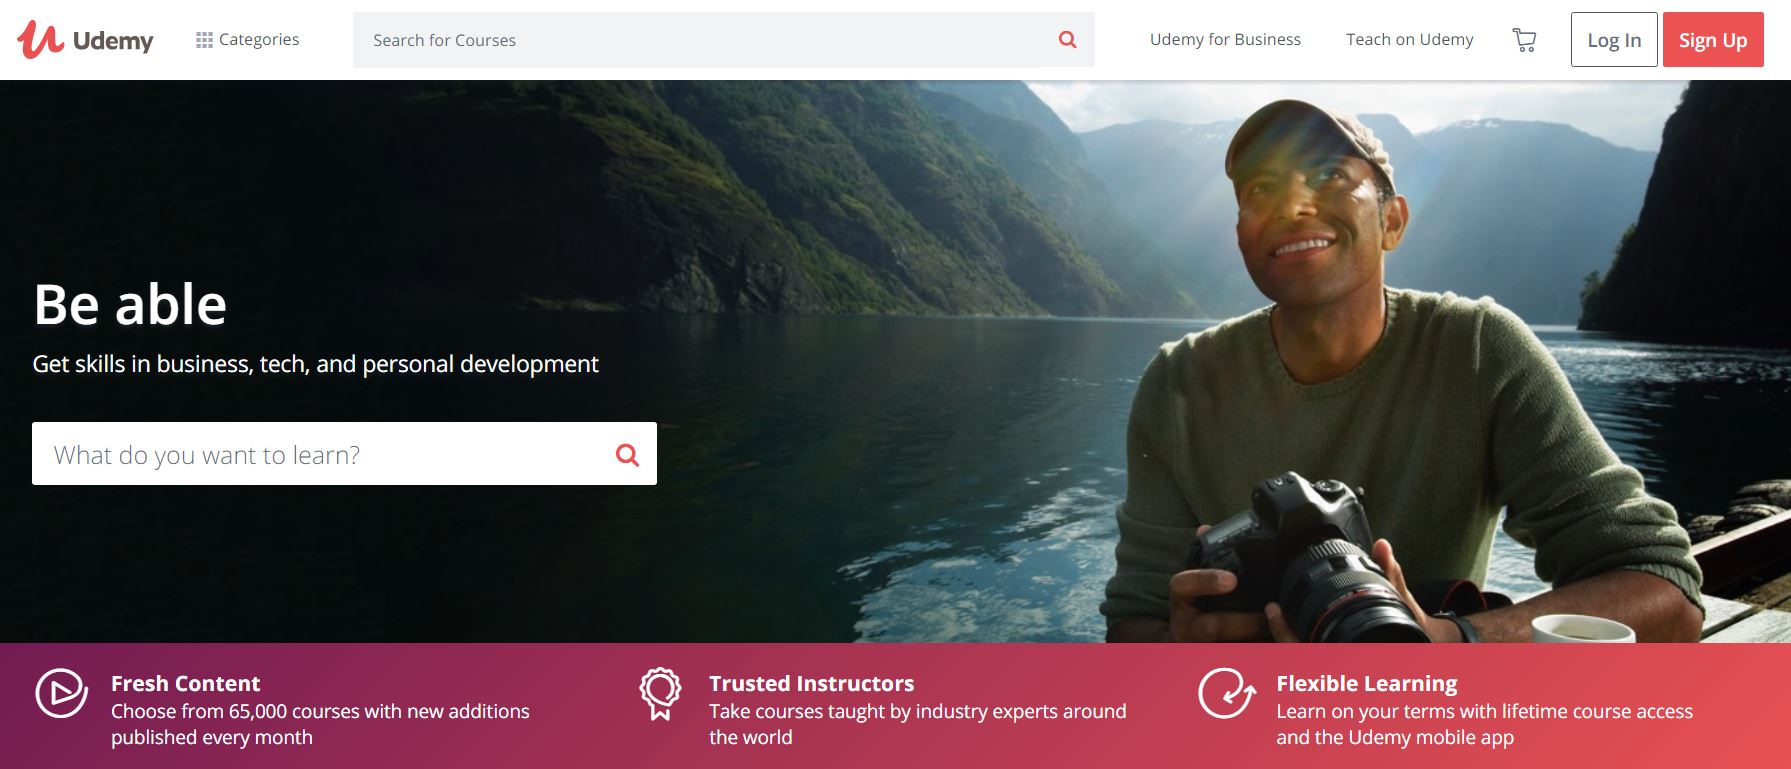
Task: Open Udemy for Business link
Action: 1225,40
